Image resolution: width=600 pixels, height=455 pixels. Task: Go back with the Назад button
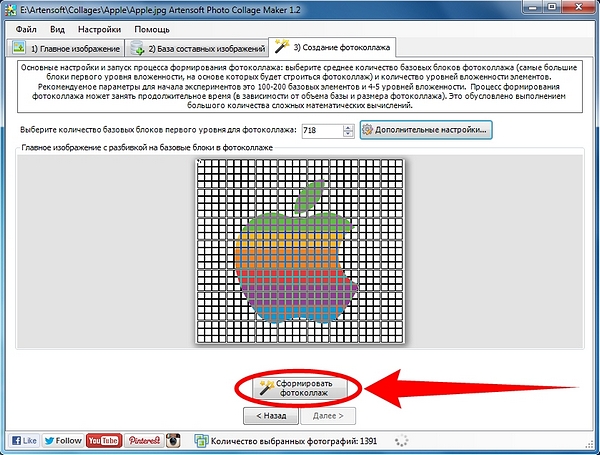click(x=271, y=416)
